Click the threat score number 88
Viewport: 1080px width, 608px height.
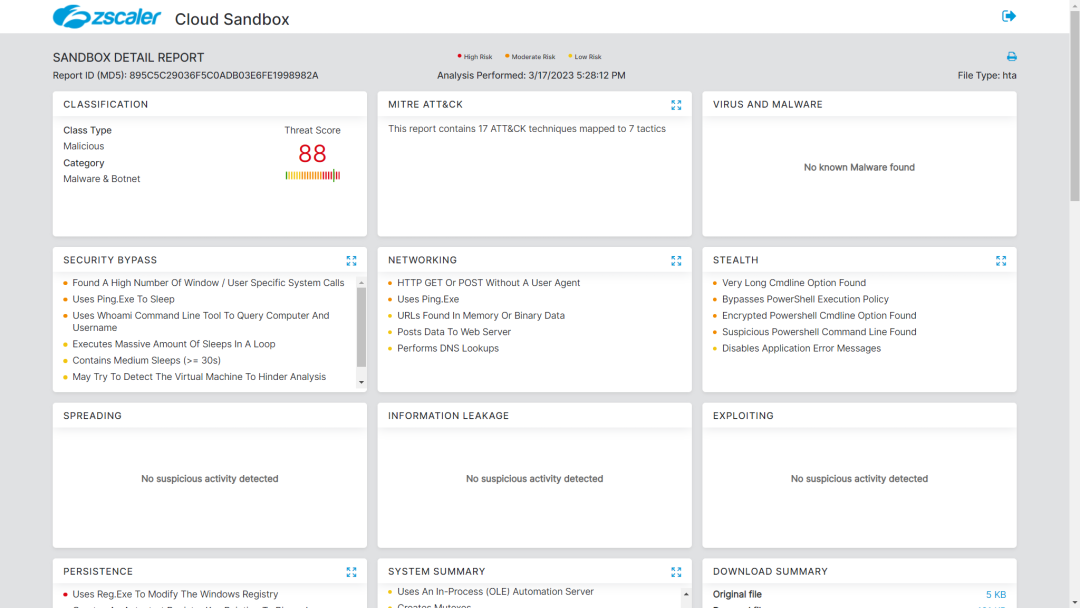point(312,154)
